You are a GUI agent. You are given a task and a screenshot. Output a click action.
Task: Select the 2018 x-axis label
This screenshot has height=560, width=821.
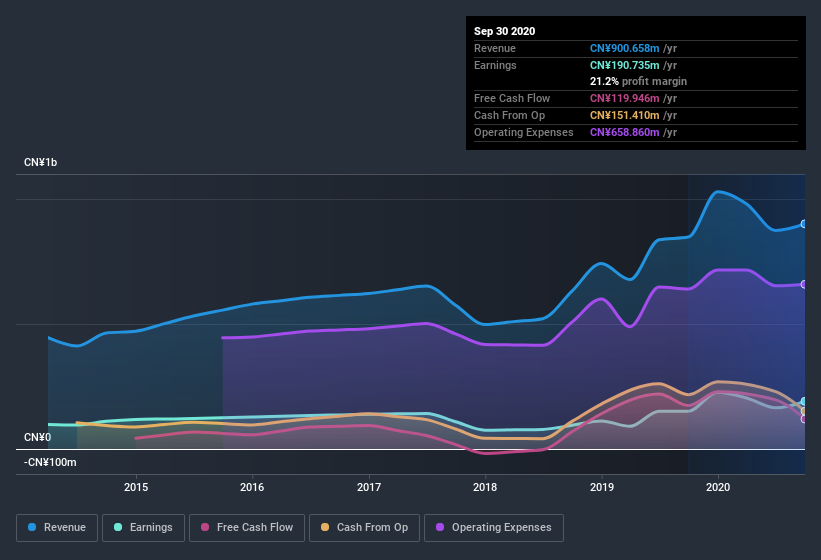[x=485, y=487]
